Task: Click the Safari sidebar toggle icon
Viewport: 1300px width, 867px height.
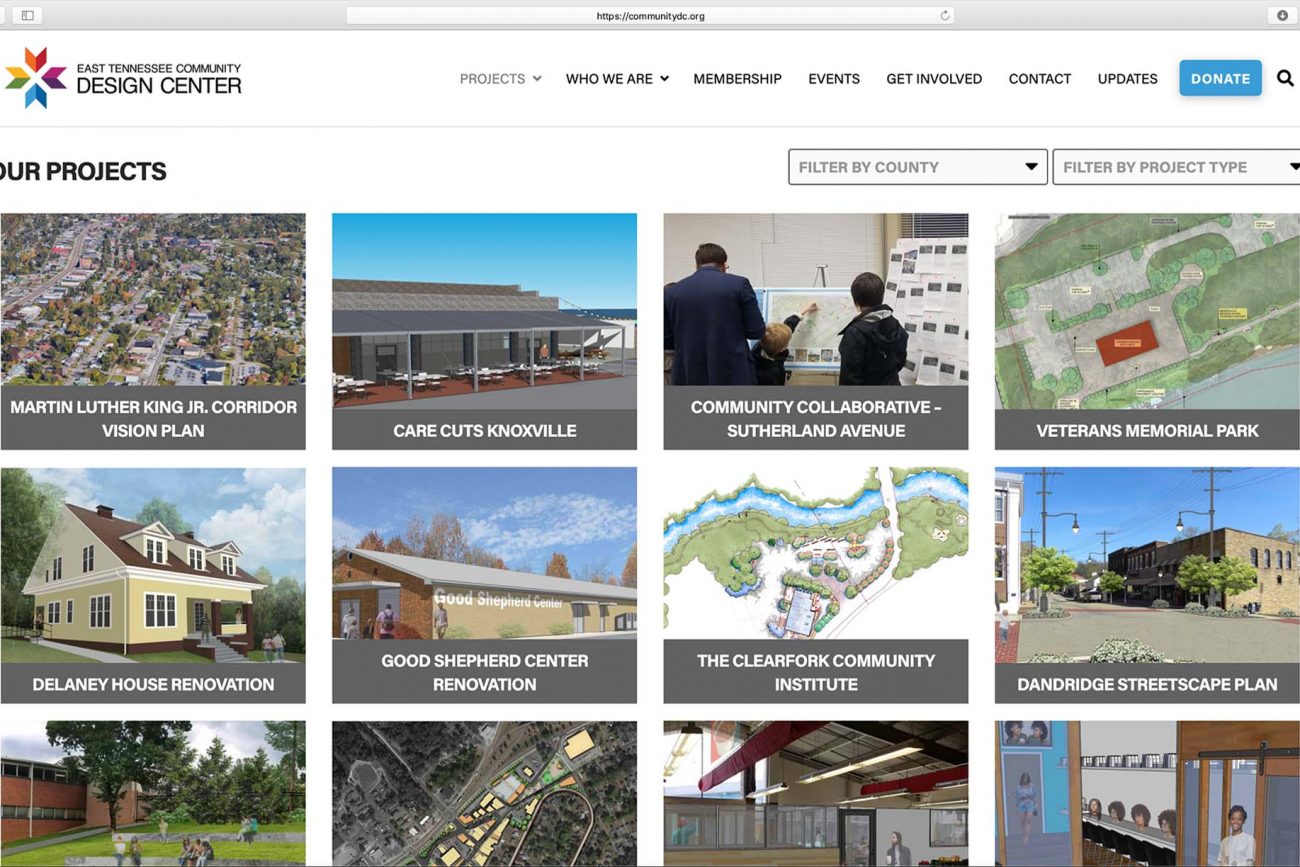Action: pos(27,15)
